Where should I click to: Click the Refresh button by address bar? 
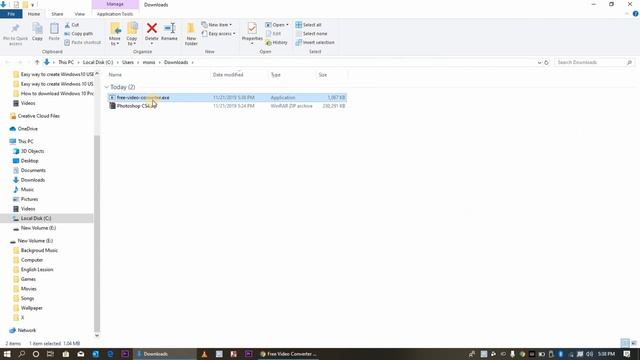(x=547, y=62)
